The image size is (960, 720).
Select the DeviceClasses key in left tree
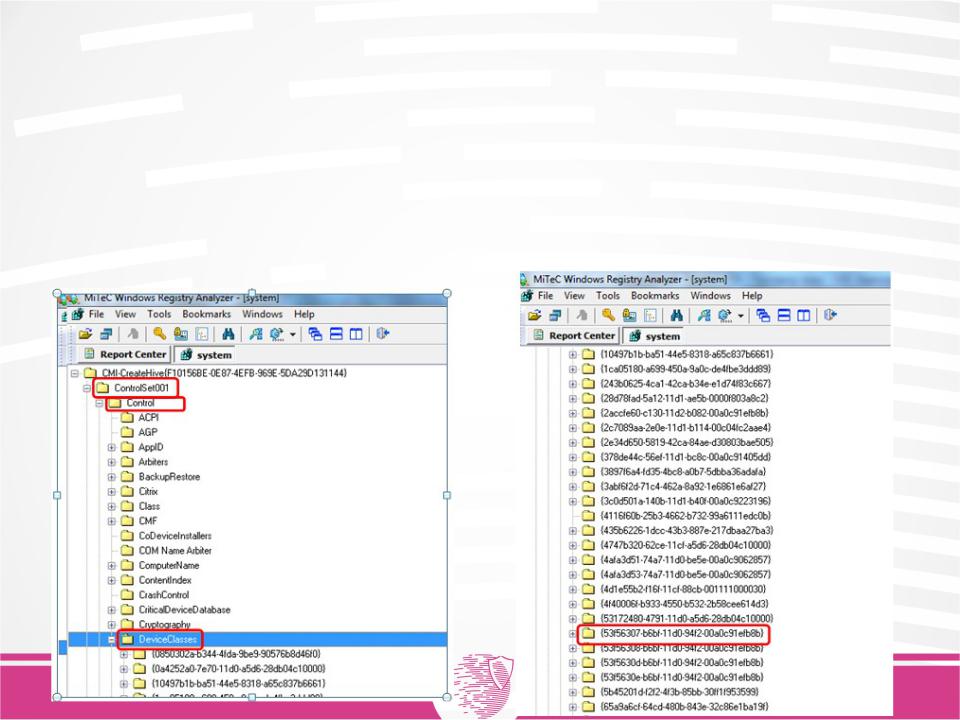click(168, 640)
